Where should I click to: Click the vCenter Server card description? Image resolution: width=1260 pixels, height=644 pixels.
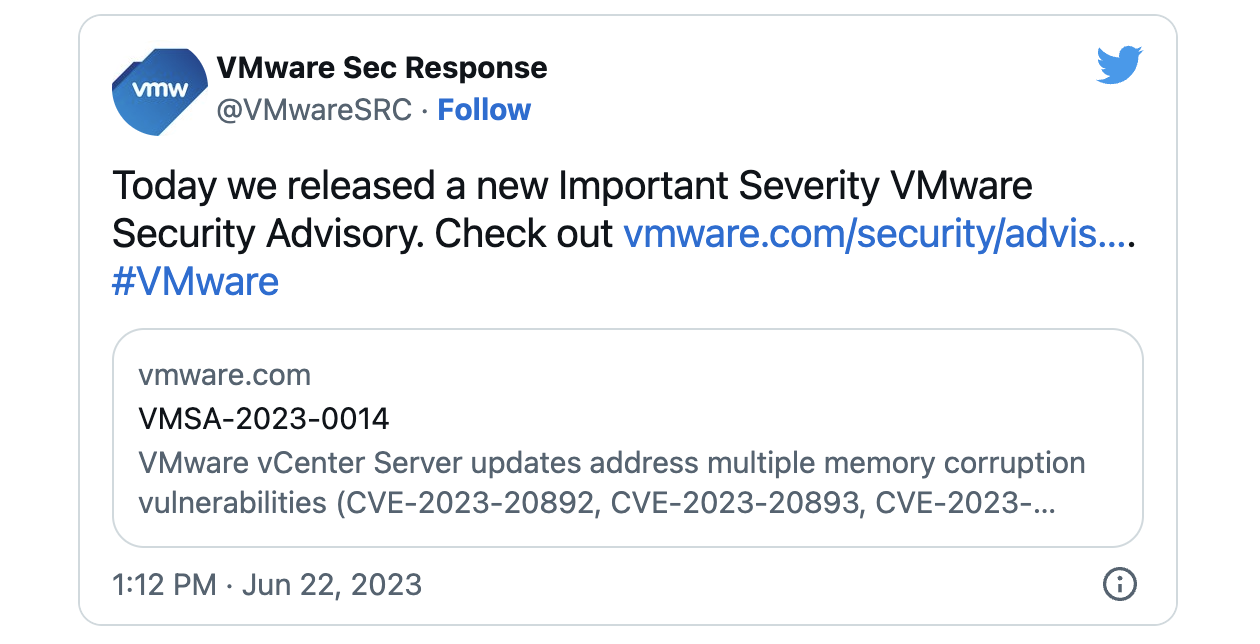(612, 483)
